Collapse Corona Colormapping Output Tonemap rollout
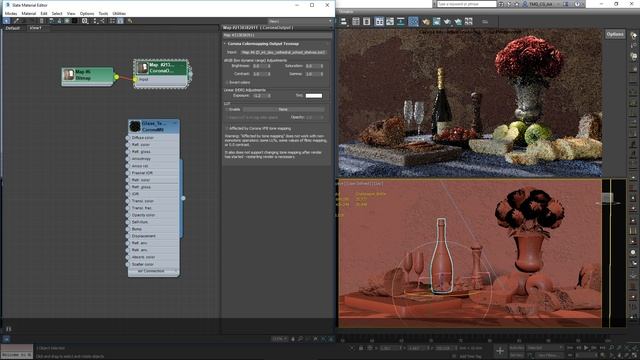 click(263, 44)
